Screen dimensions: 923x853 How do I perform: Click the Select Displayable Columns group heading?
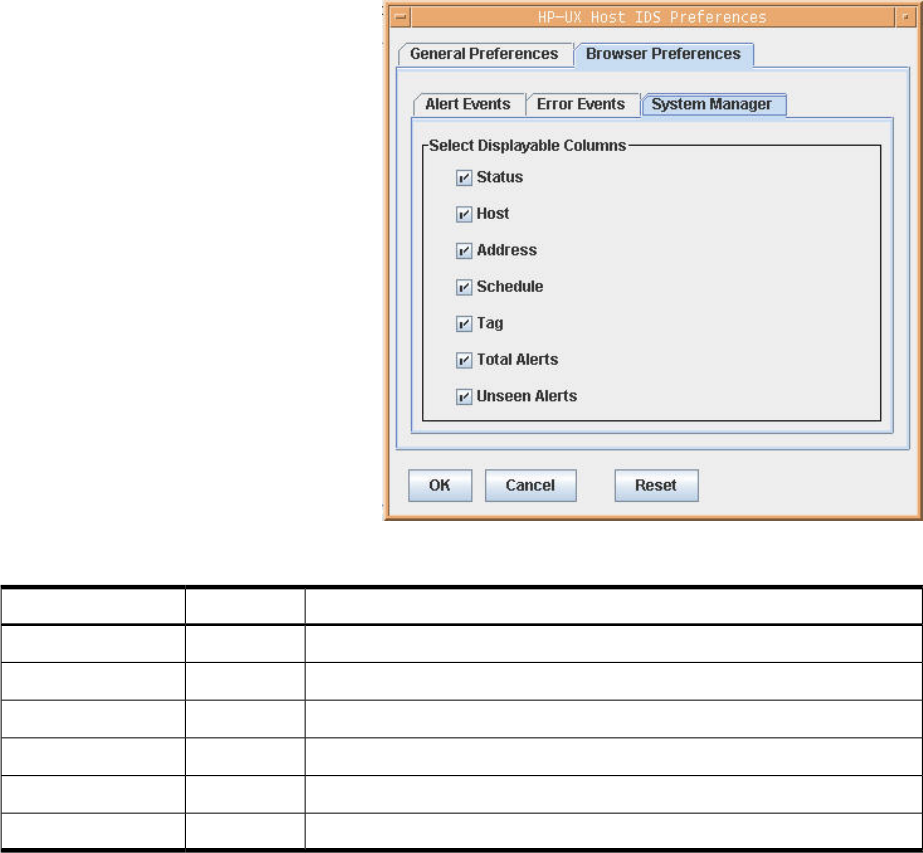(x=527, y=146)
